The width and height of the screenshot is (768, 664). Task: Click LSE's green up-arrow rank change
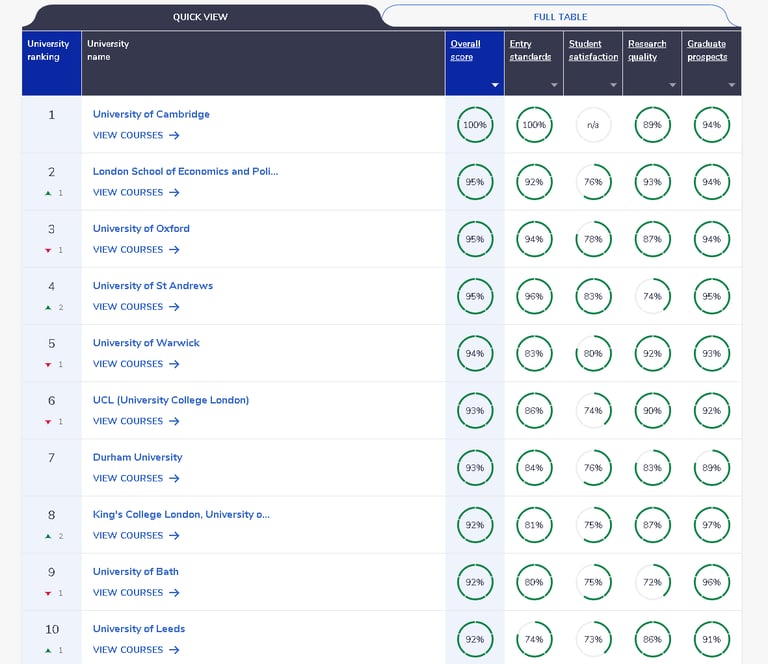48,193
